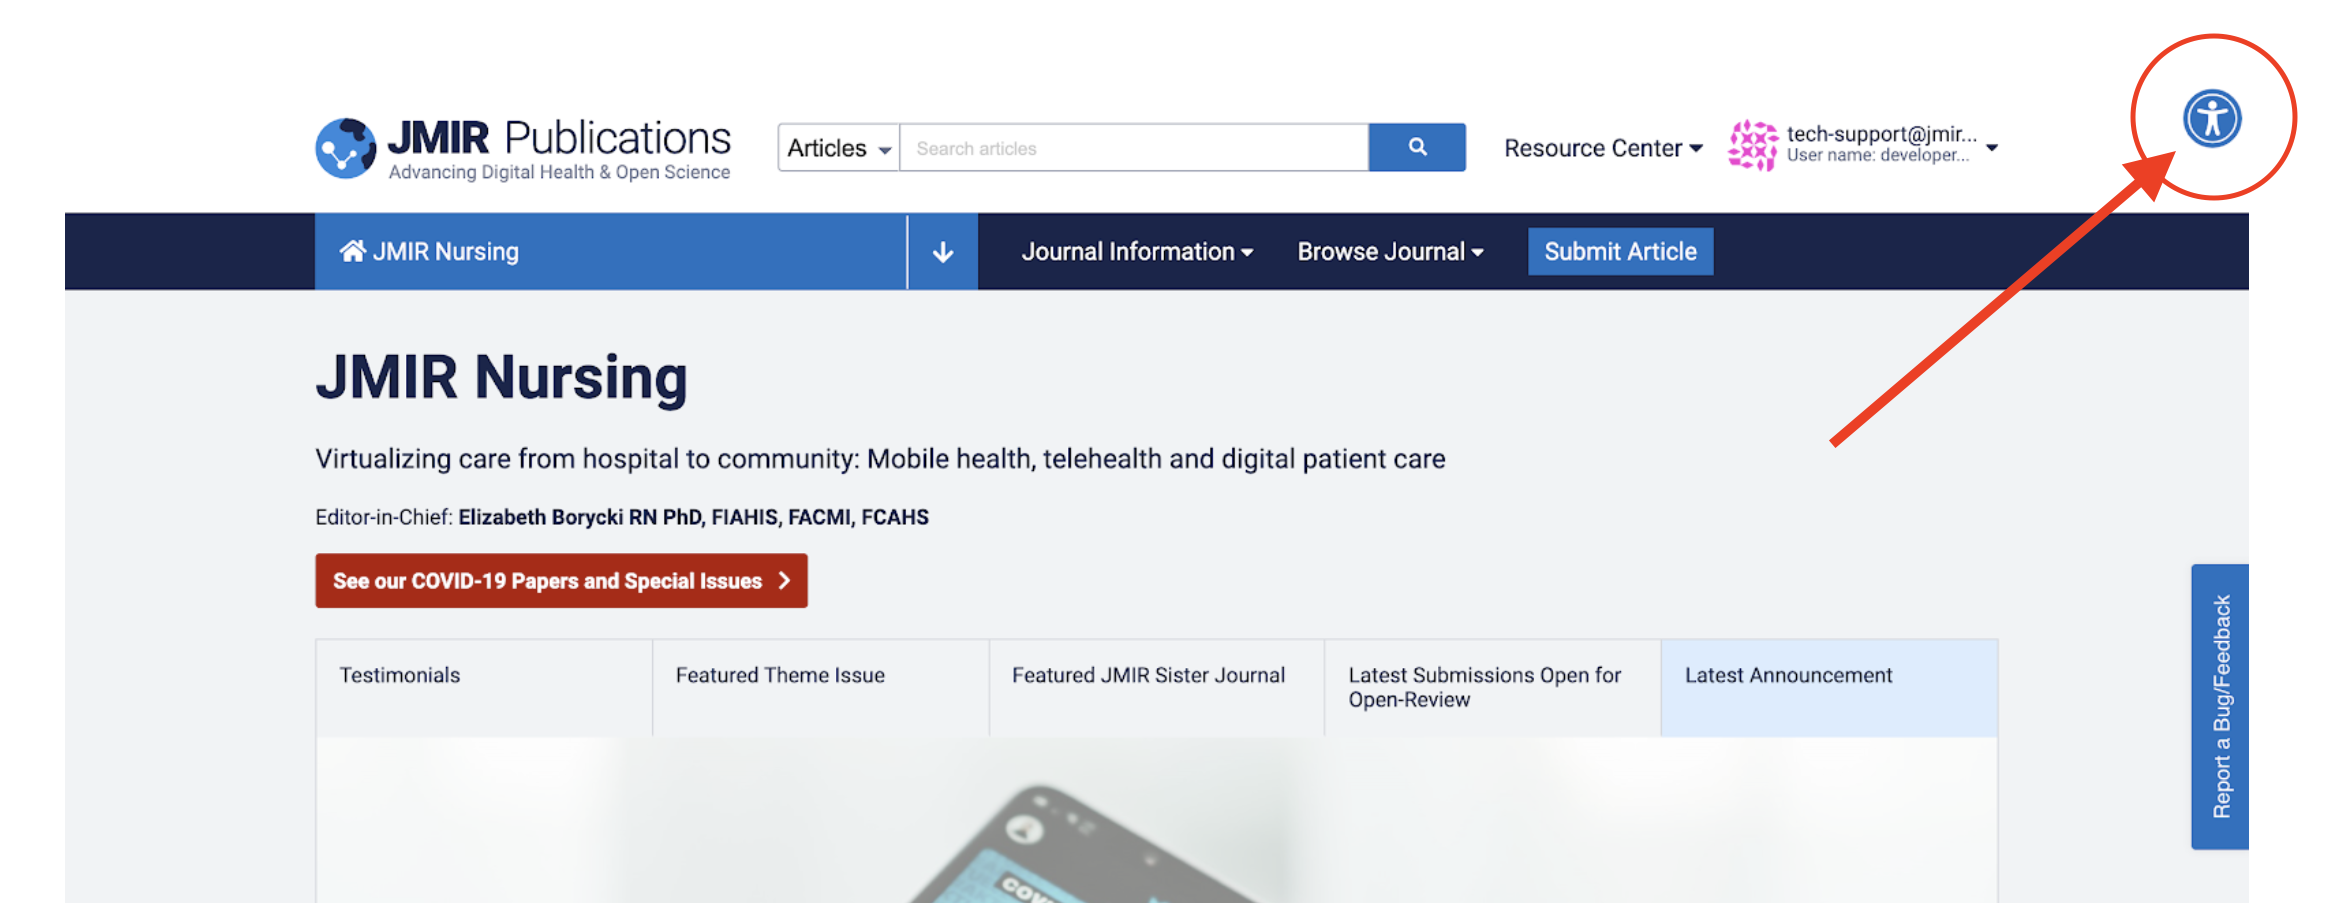The height and width of the screenshot is (903, 2326).
Task: Open the Journal Information menu
Action: point(1136,252)
